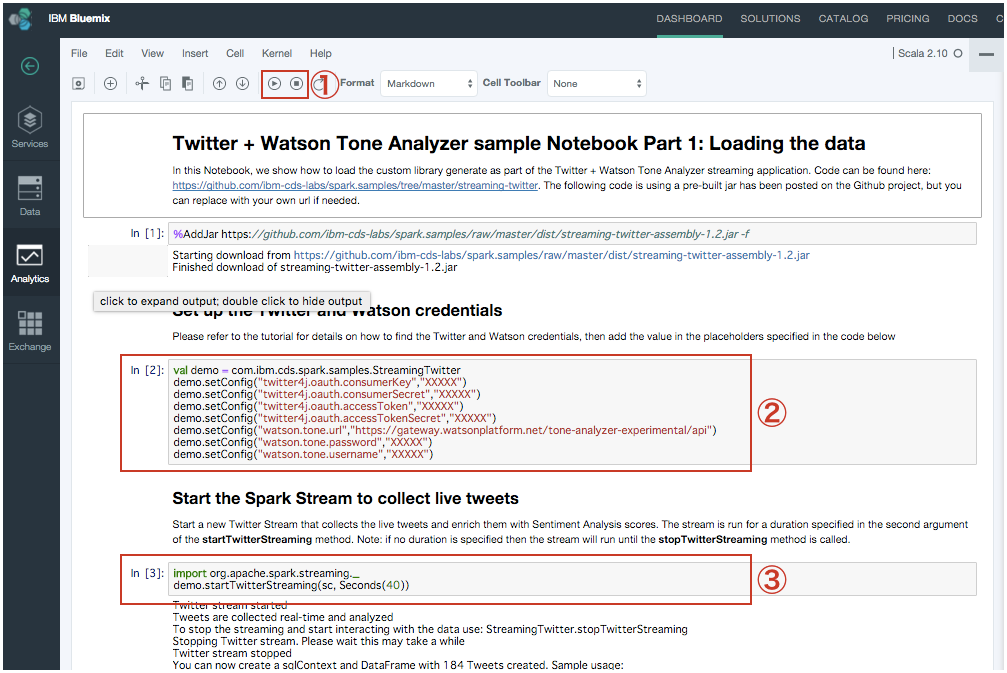Click the credentials setConfig code cell
This screenshot has width=1007, height=673.
(572, 412)
